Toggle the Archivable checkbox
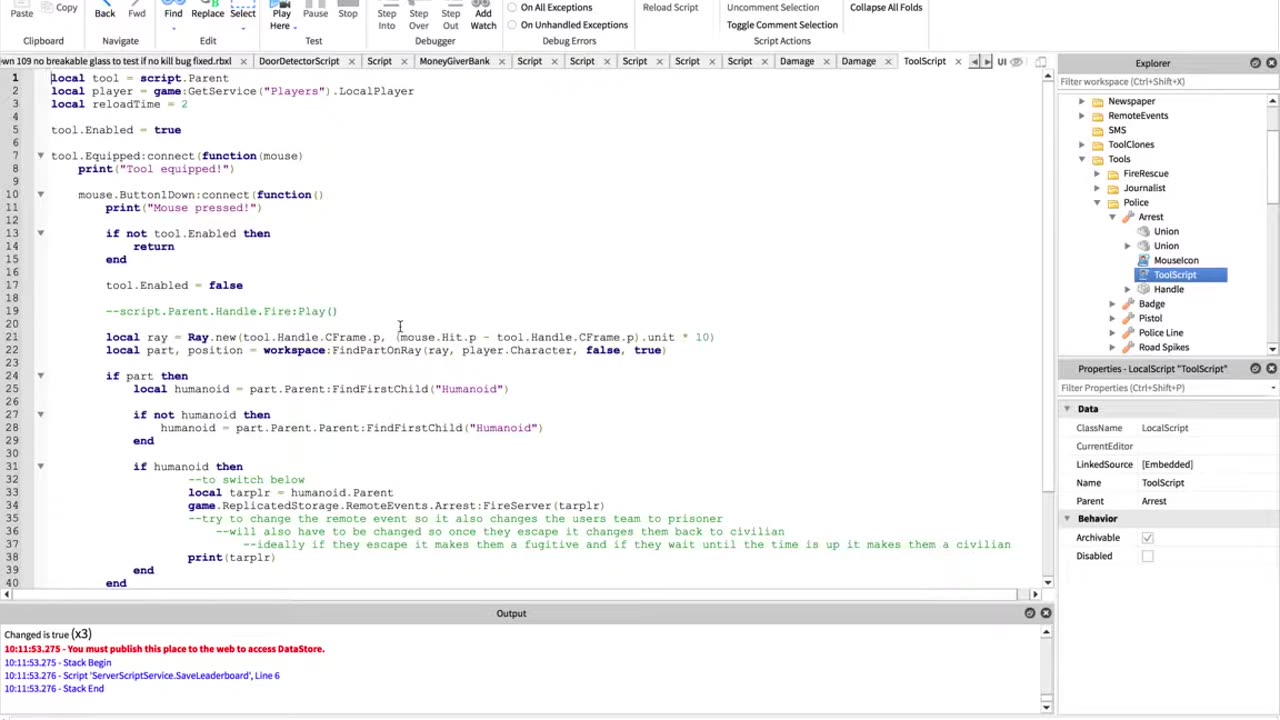The image size is (1280, 720). [x=1147, y=538]
